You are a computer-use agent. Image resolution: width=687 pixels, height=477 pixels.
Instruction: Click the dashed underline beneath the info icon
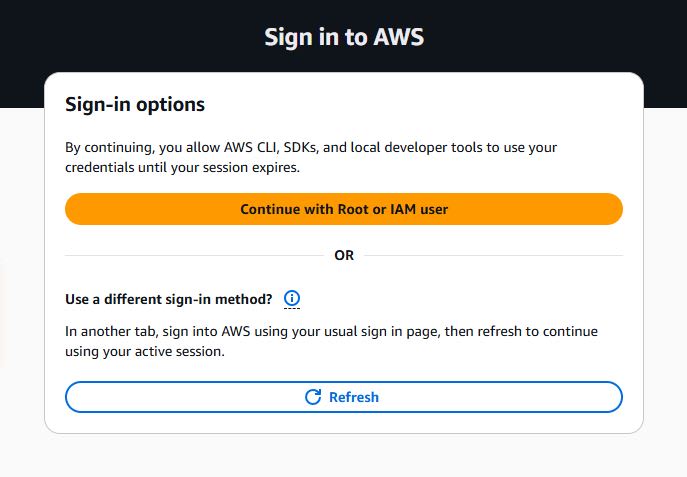[292, 308]
